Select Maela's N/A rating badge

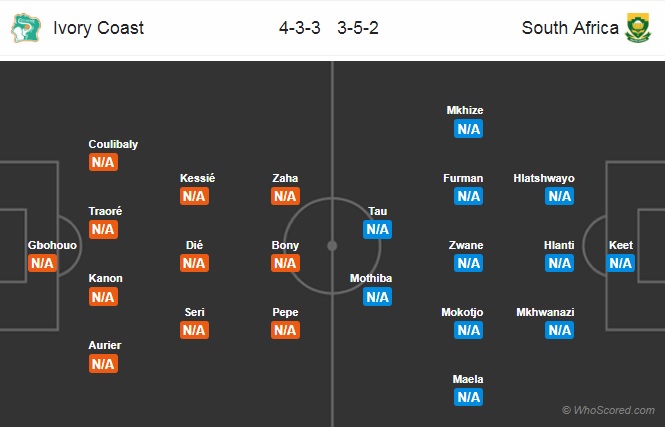click(x=469, y=397)
